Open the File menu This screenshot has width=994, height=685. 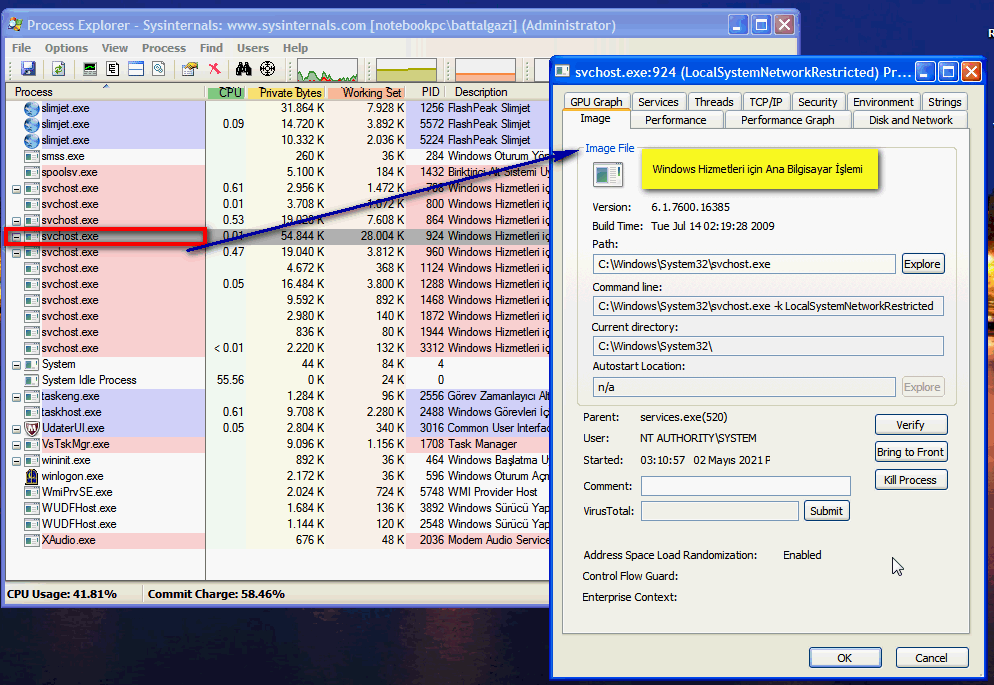click(21, 48)
